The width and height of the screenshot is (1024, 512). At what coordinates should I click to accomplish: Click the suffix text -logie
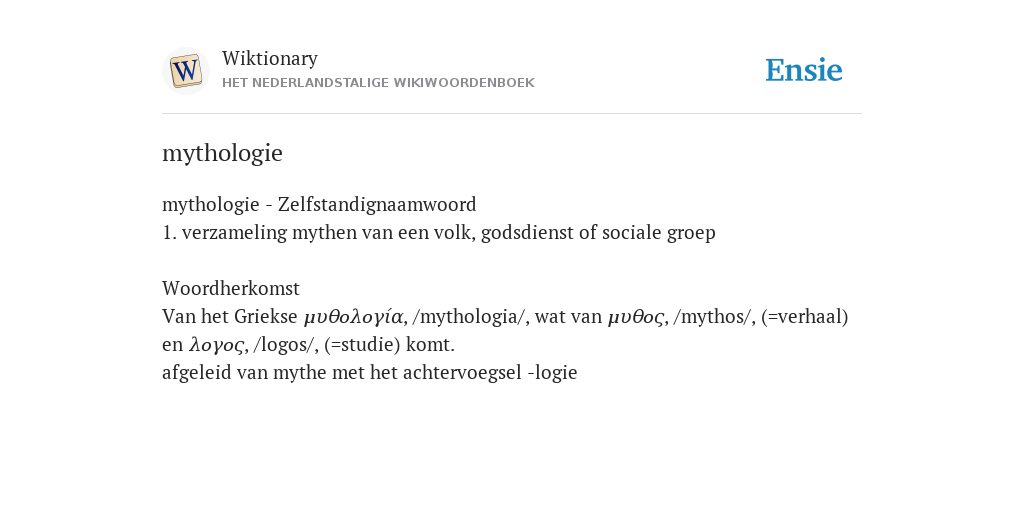click(552, 373)
